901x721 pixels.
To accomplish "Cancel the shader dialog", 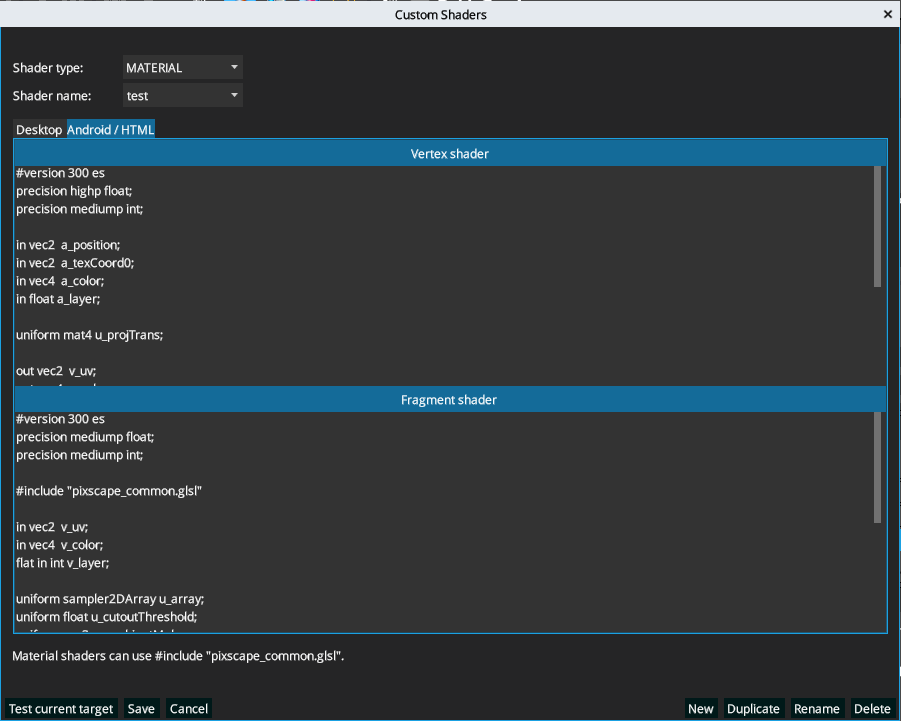I will point(188,708).
